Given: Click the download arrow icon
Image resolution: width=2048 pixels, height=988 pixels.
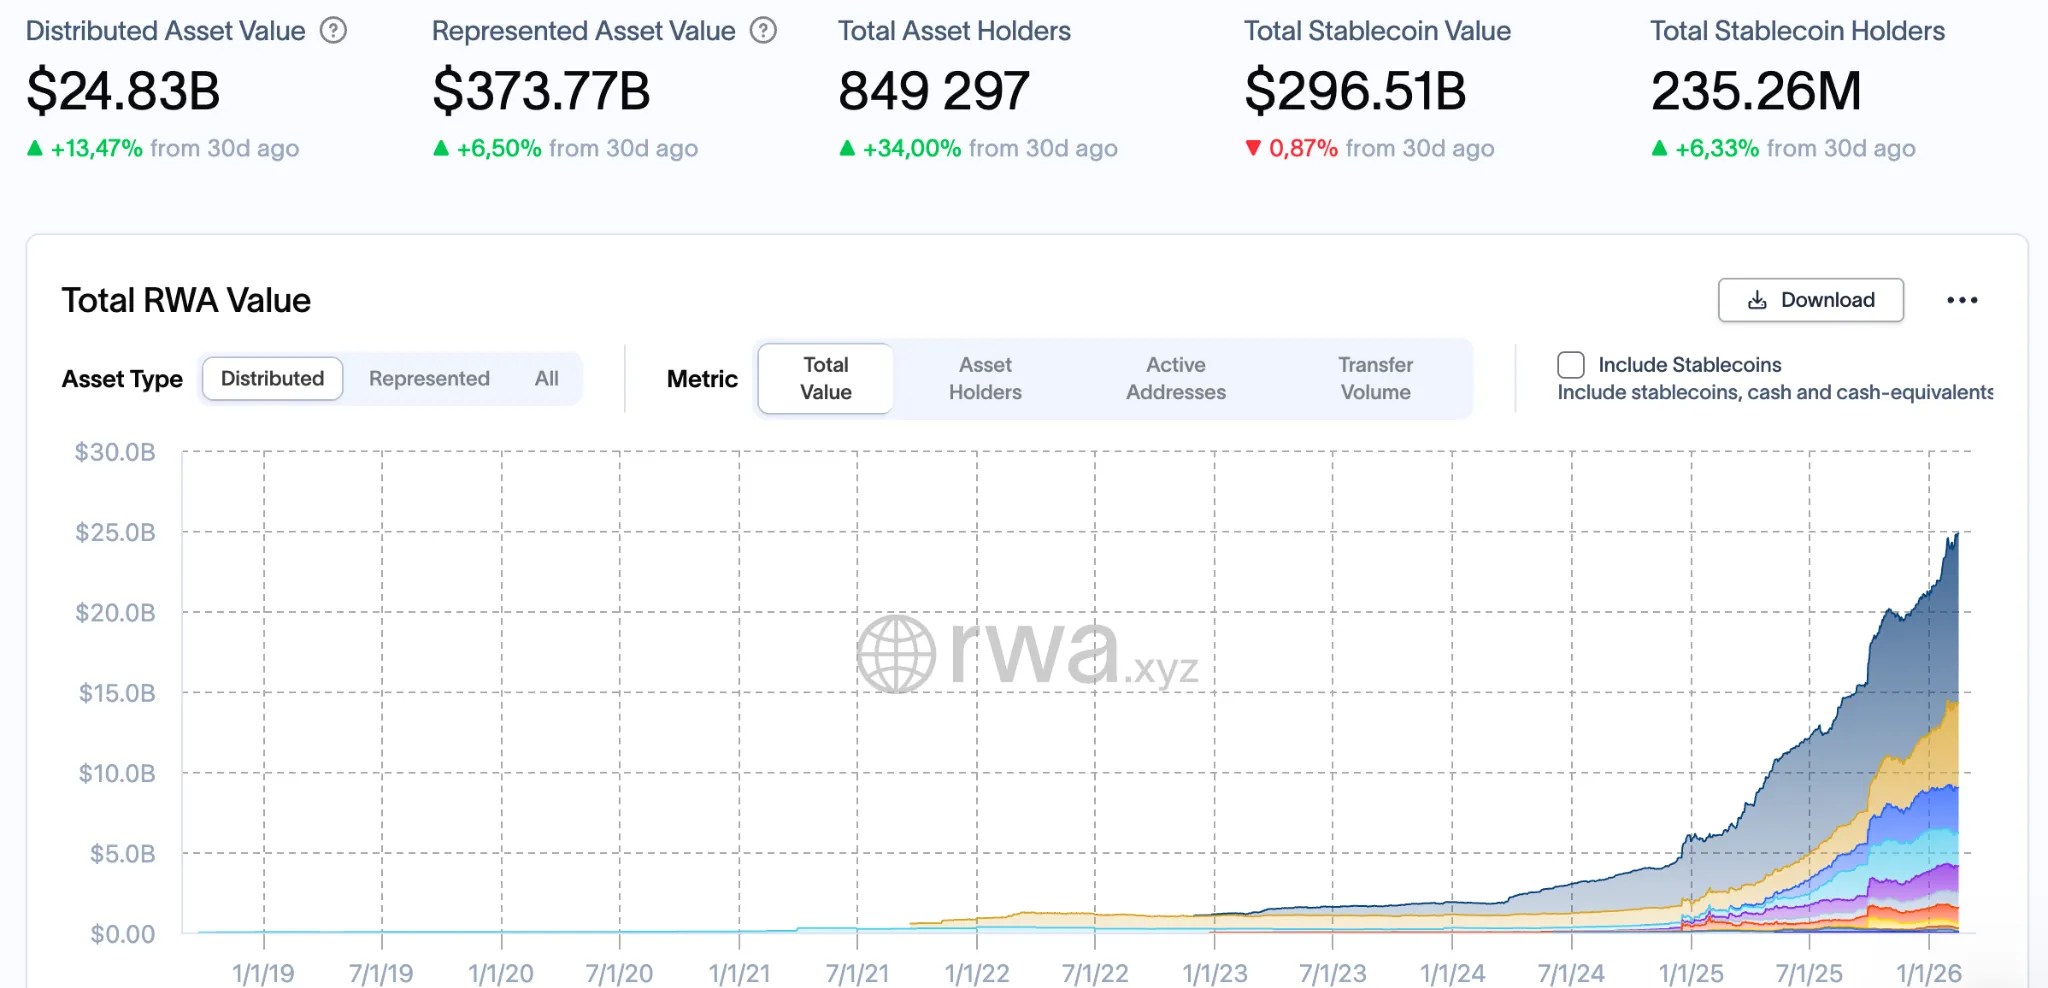Looking at the screenshot, I should coord(1757,300).
